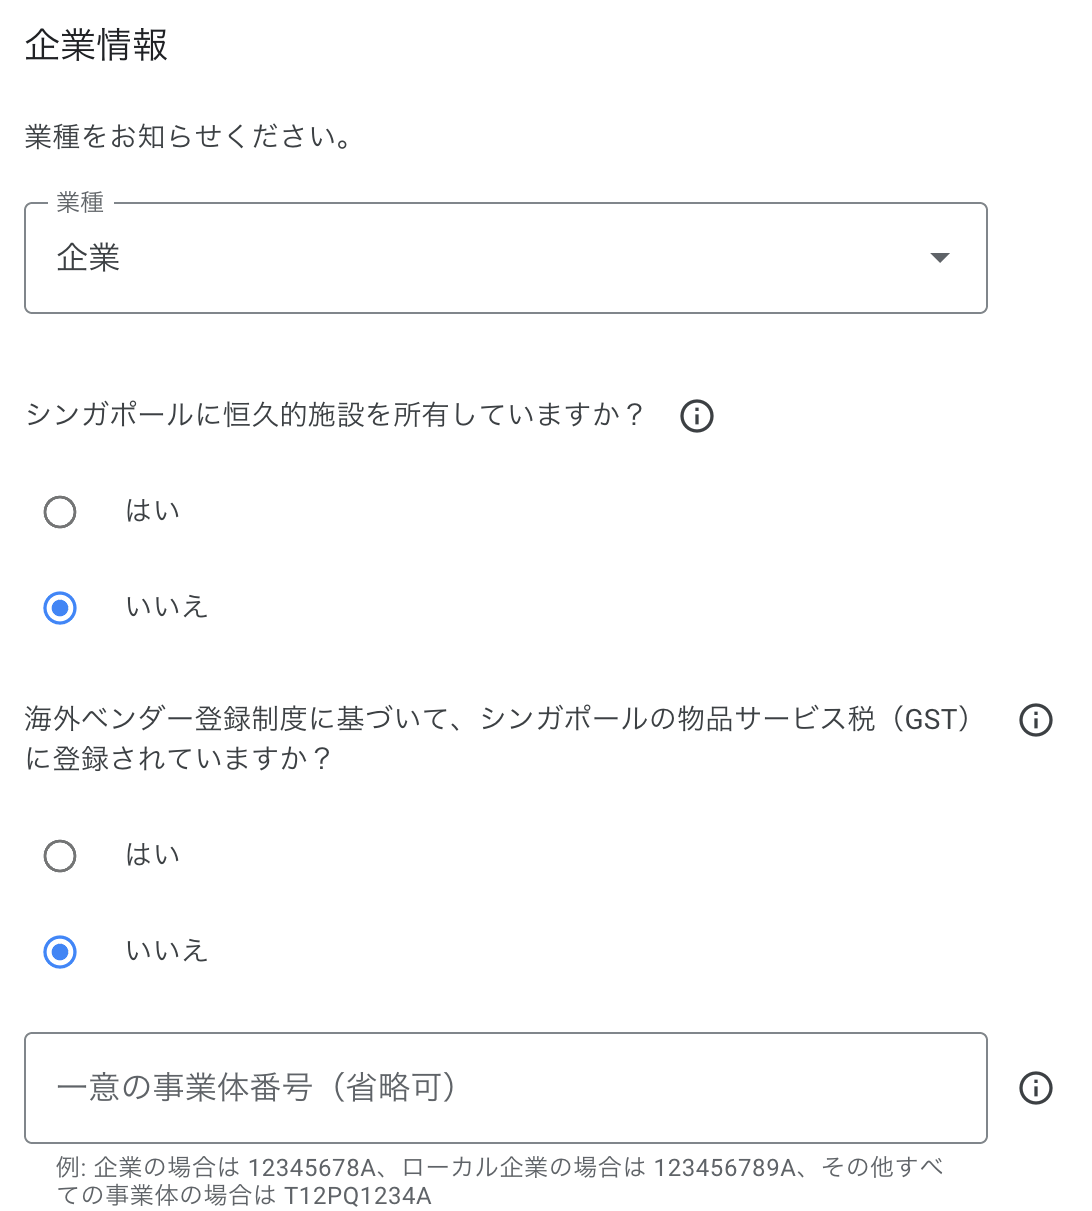Choose はい radio circle for GST registration
This screenshot has width=1092, height=1211.
point(60,856)
